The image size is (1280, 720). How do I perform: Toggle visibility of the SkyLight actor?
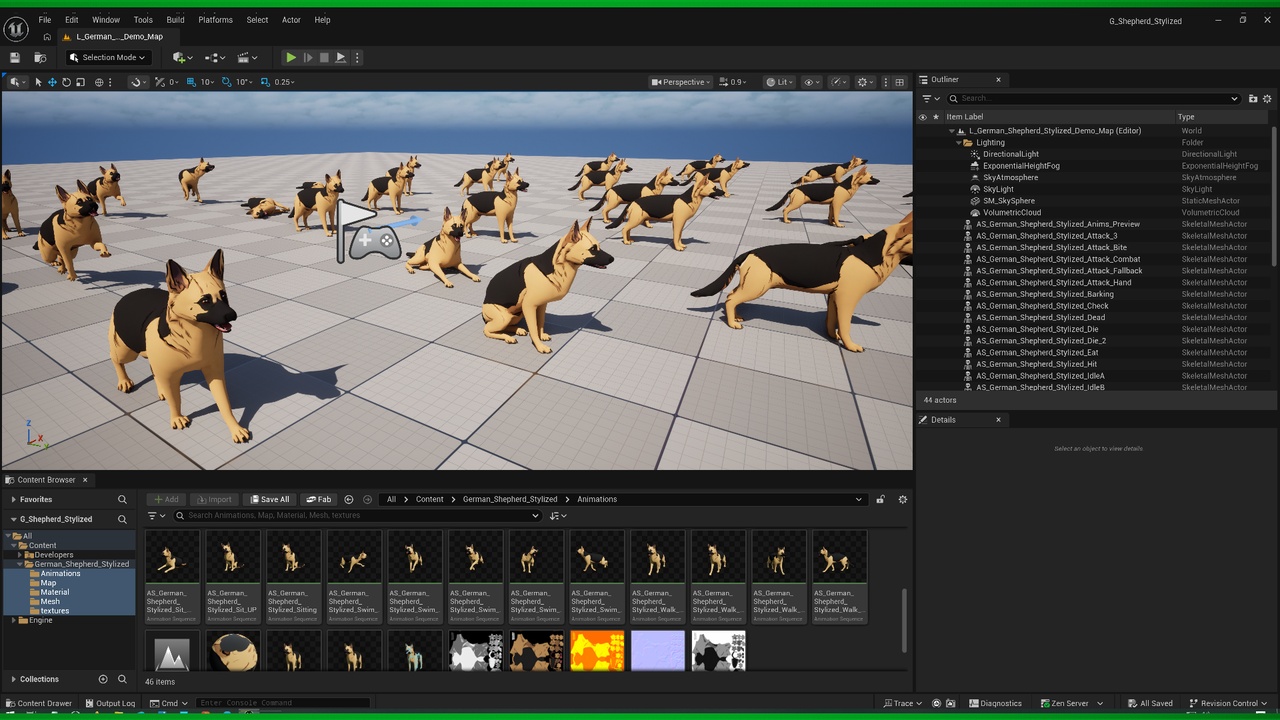pyautogui.click(x=922, y=189)
